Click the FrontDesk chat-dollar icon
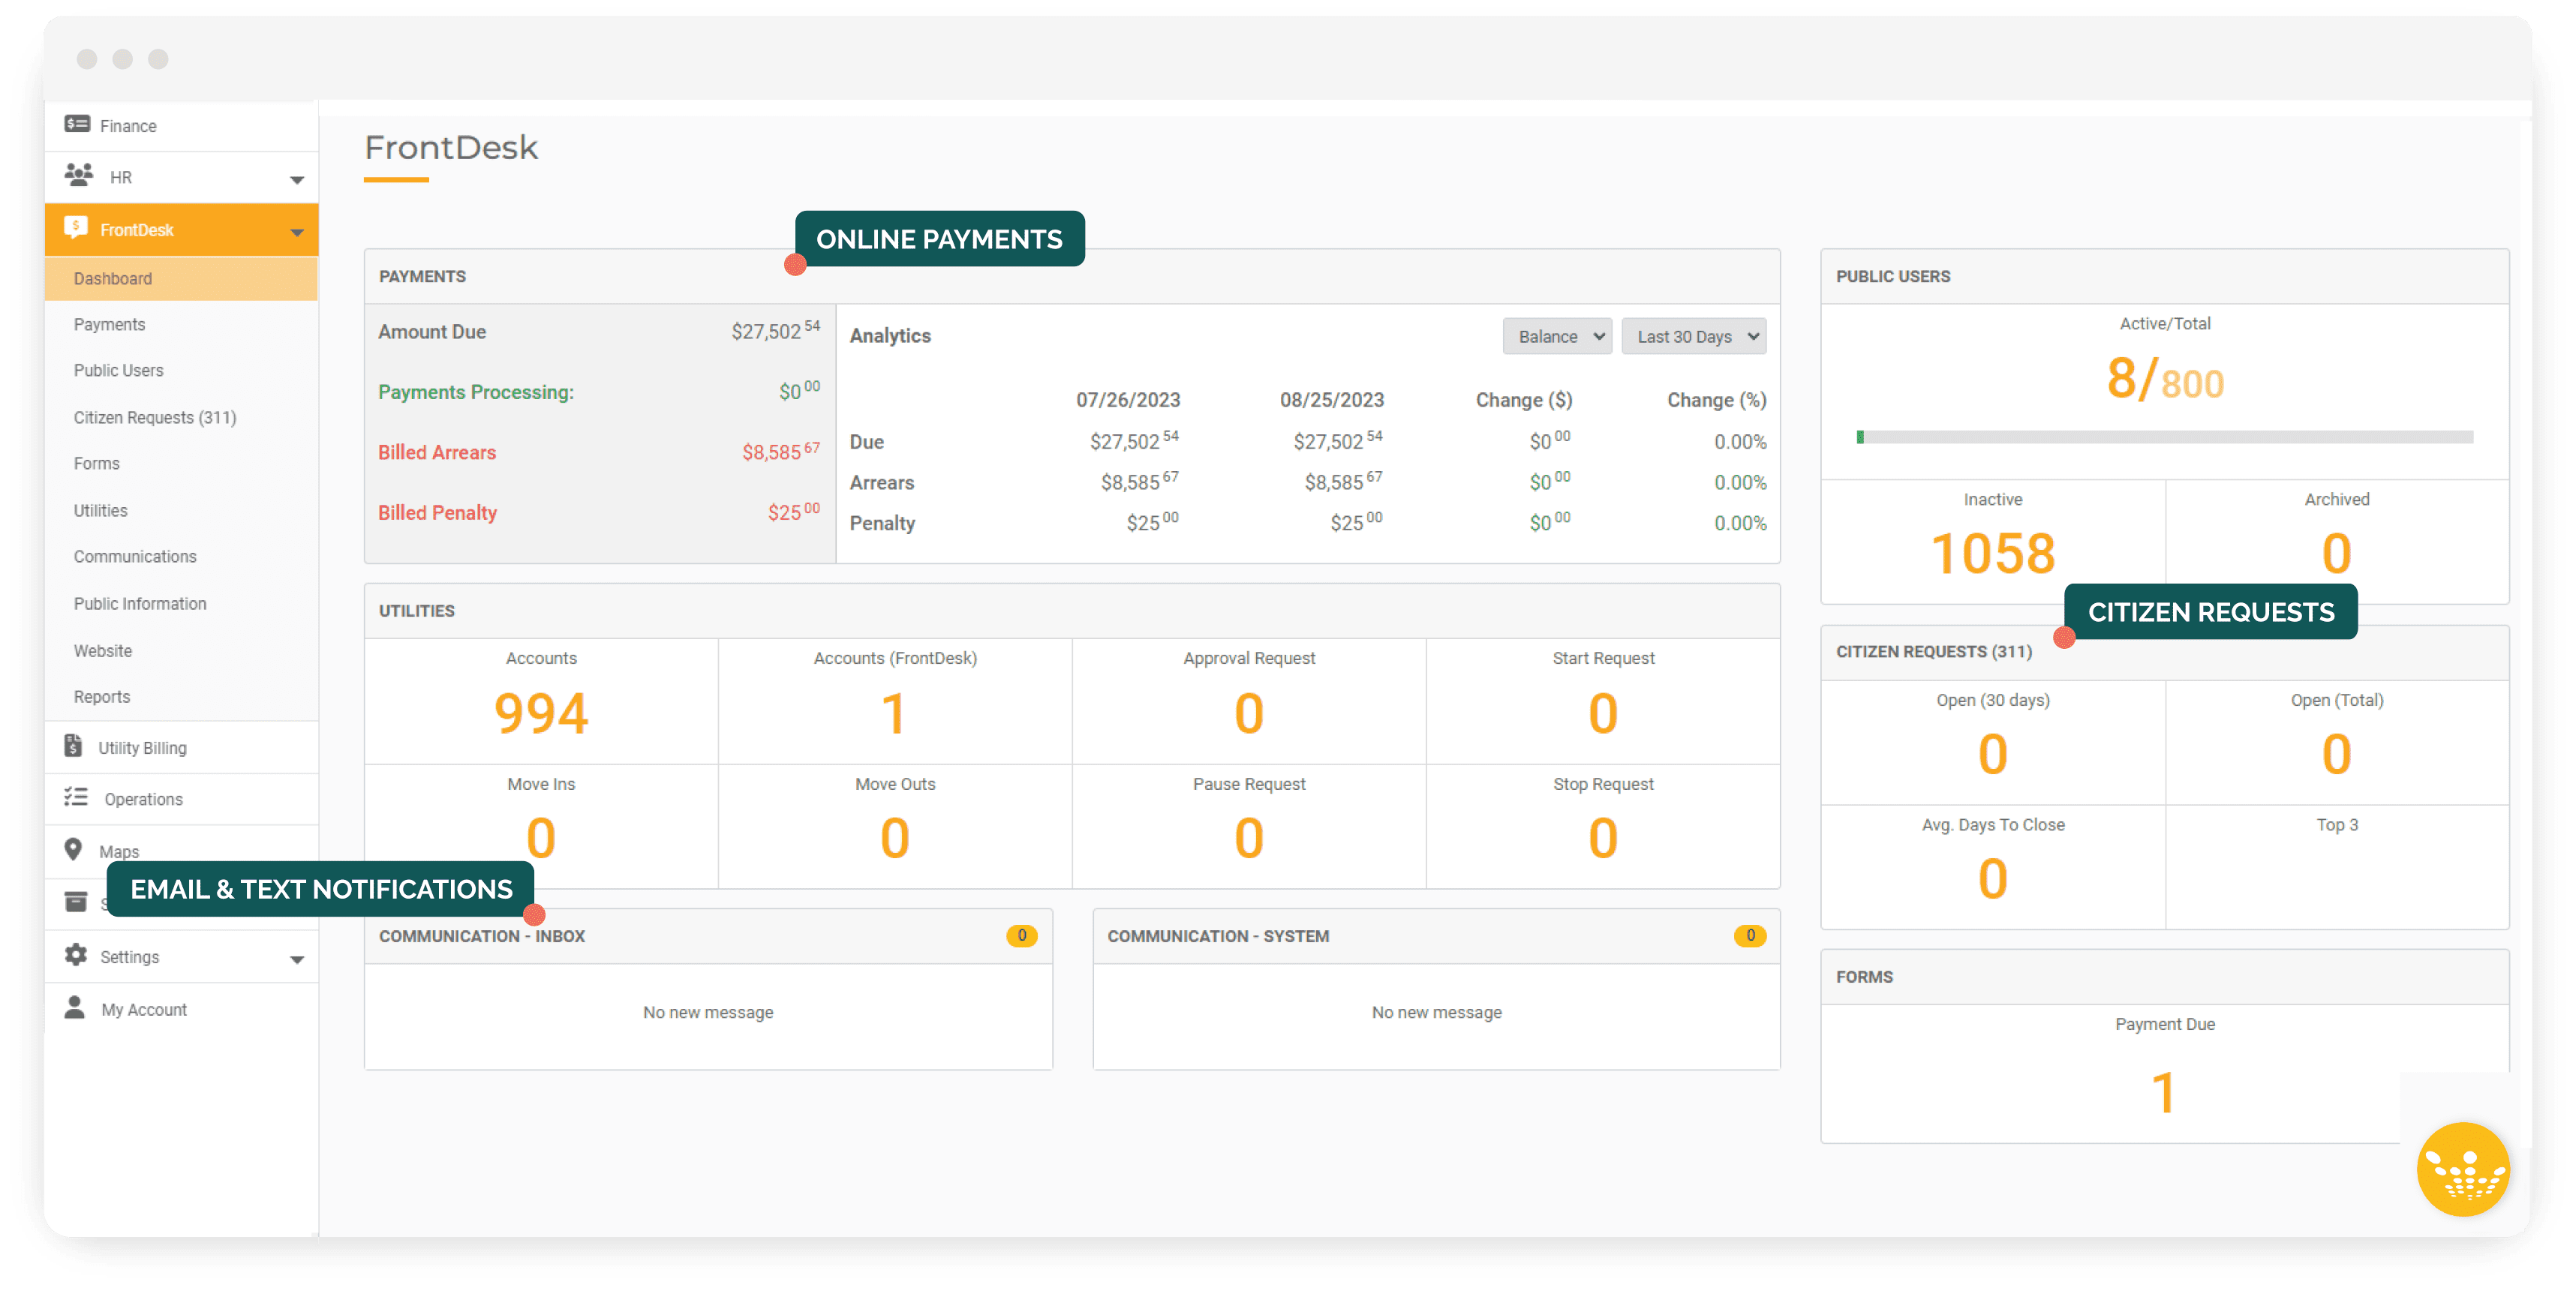Screen dimensions: 2576x1291 tap(76, 227)
